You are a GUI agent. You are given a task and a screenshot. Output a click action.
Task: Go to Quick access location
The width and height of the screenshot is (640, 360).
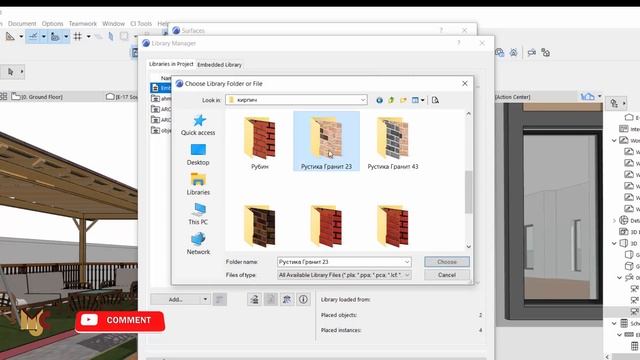198,125
